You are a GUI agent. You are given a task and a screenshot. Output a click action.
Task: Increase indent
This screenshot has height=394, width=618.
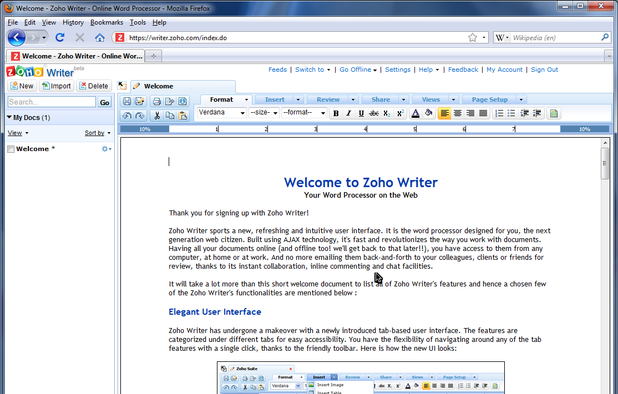tap(537, 113)
